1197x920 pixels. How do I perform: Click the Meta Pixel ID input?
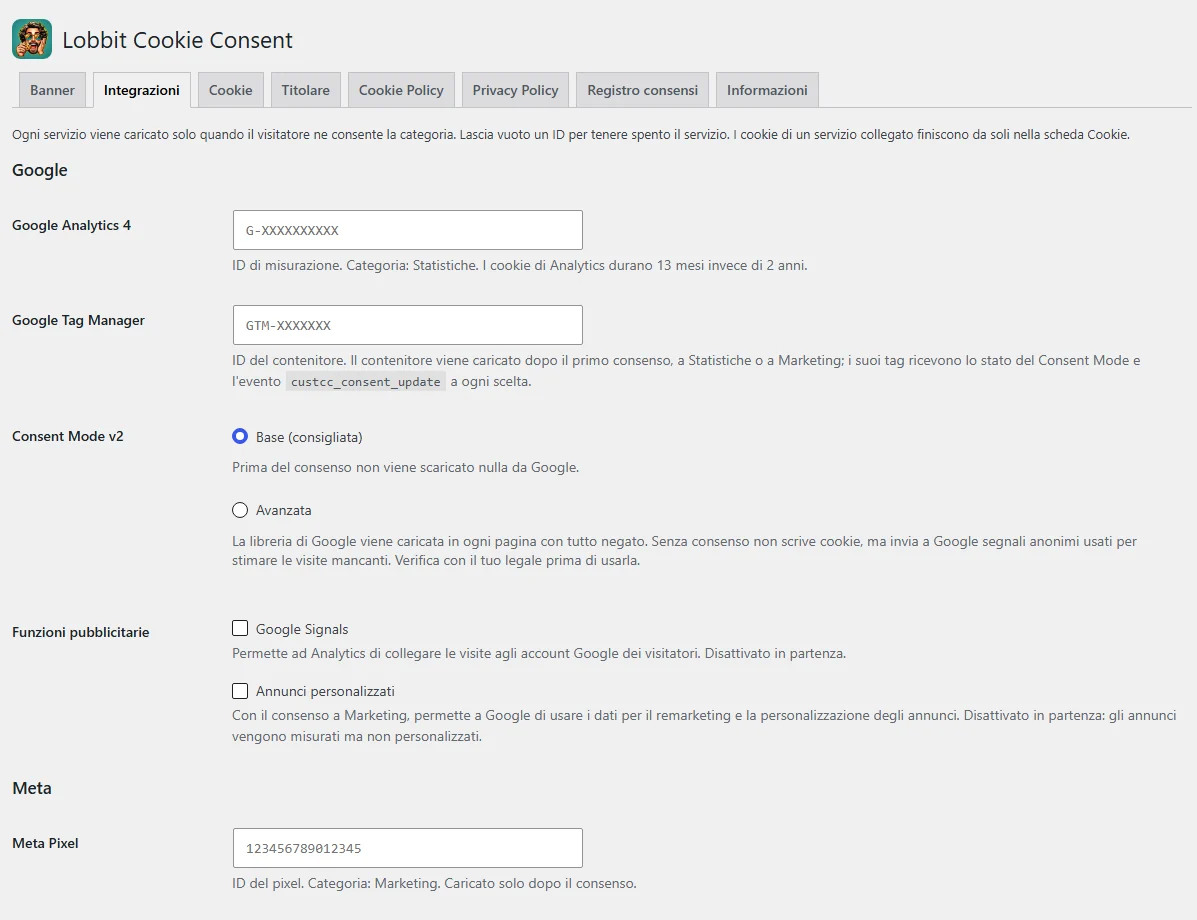tap(408, 848)
